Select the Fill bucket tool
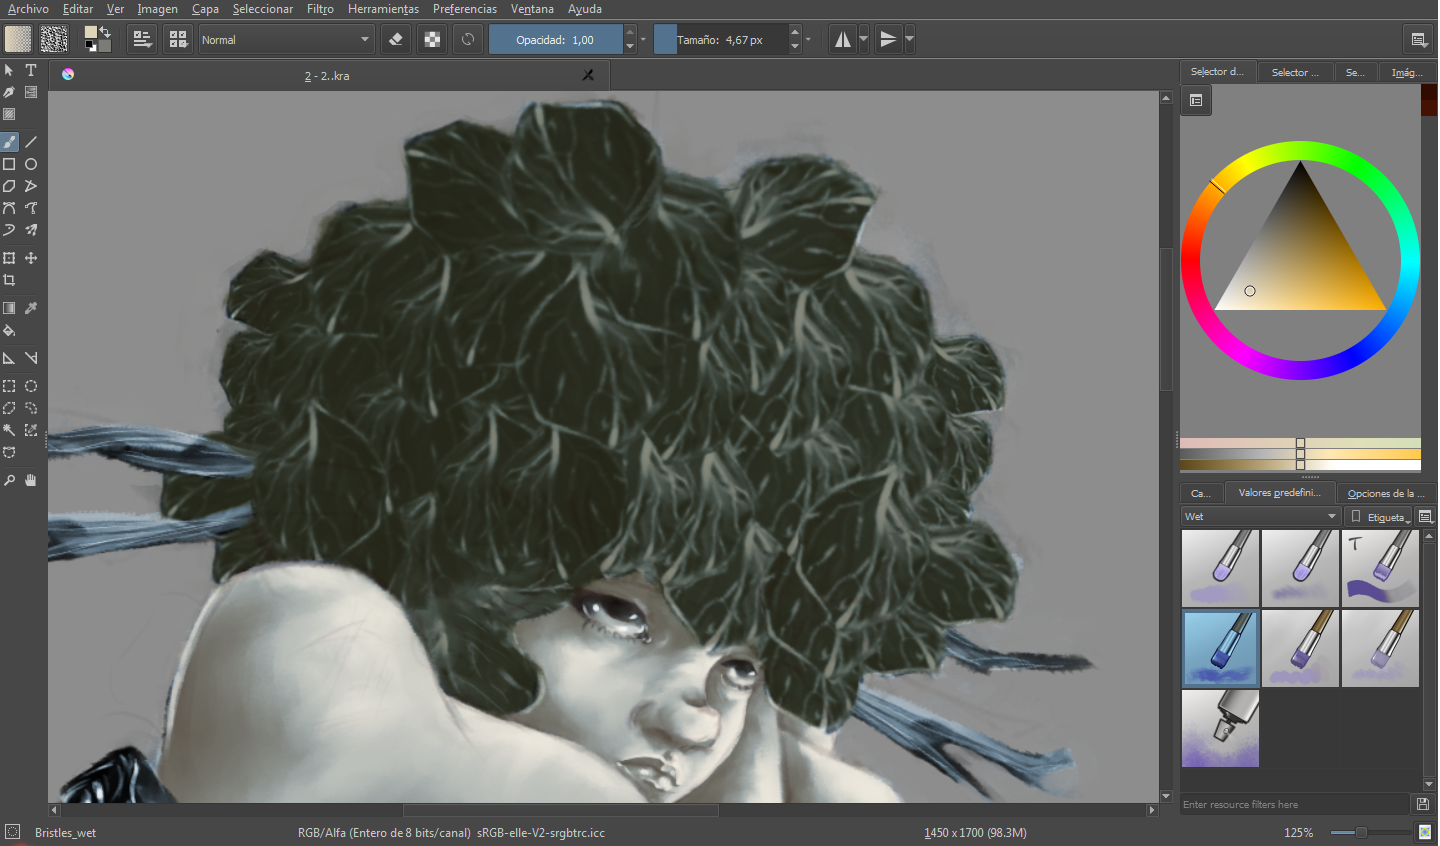 coord(9,330)
